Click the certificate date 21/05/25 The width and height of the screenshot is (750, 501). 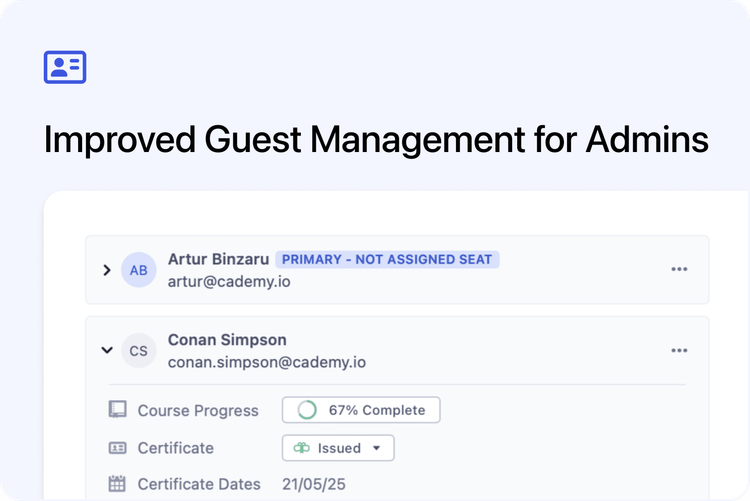point(314,484)
